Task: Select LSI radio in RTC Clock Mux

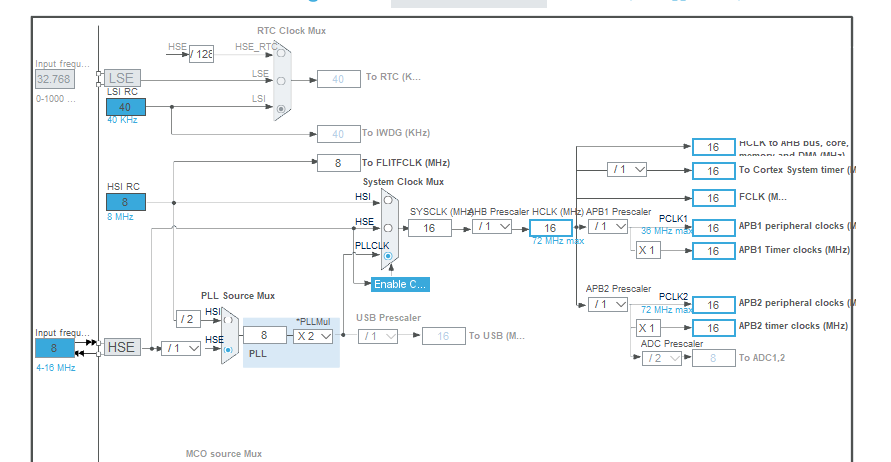Action: point(281,108)
